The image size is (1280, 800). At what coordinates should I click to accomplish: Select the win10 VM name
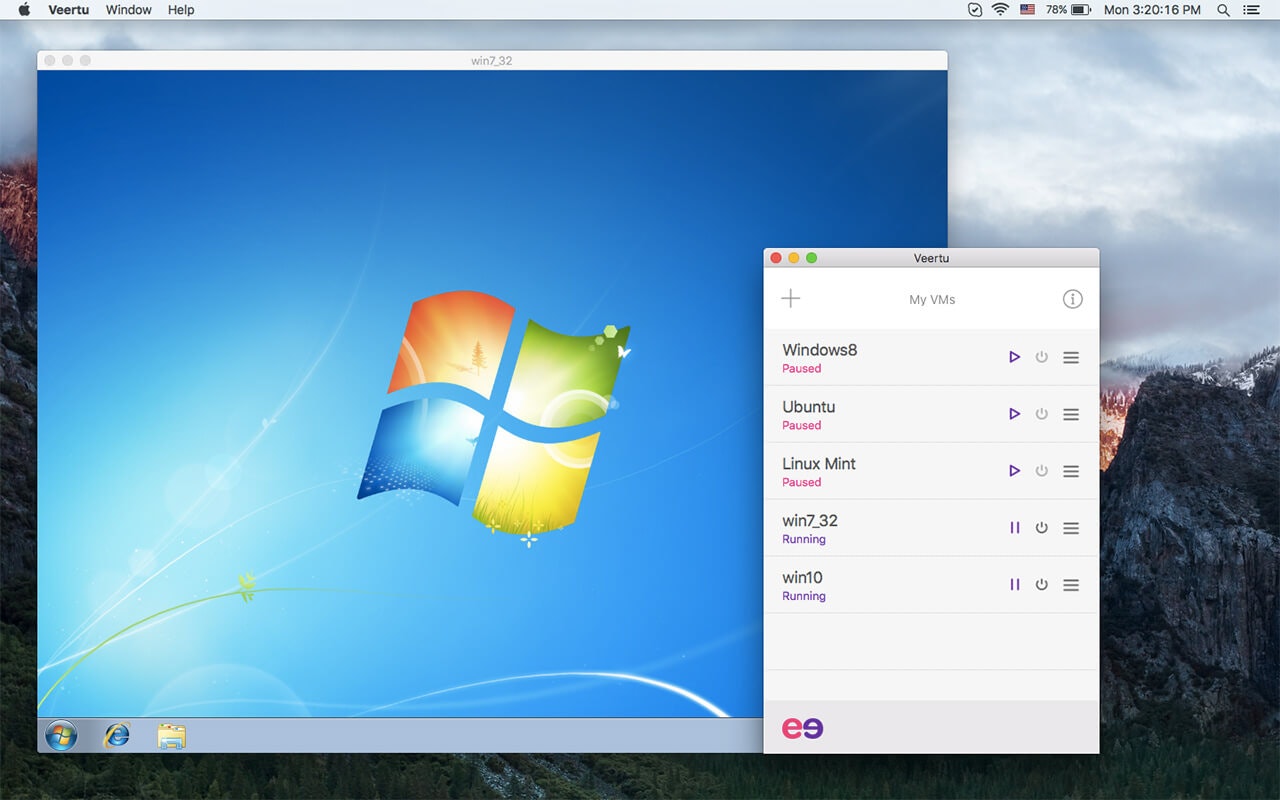pos(802,578)
